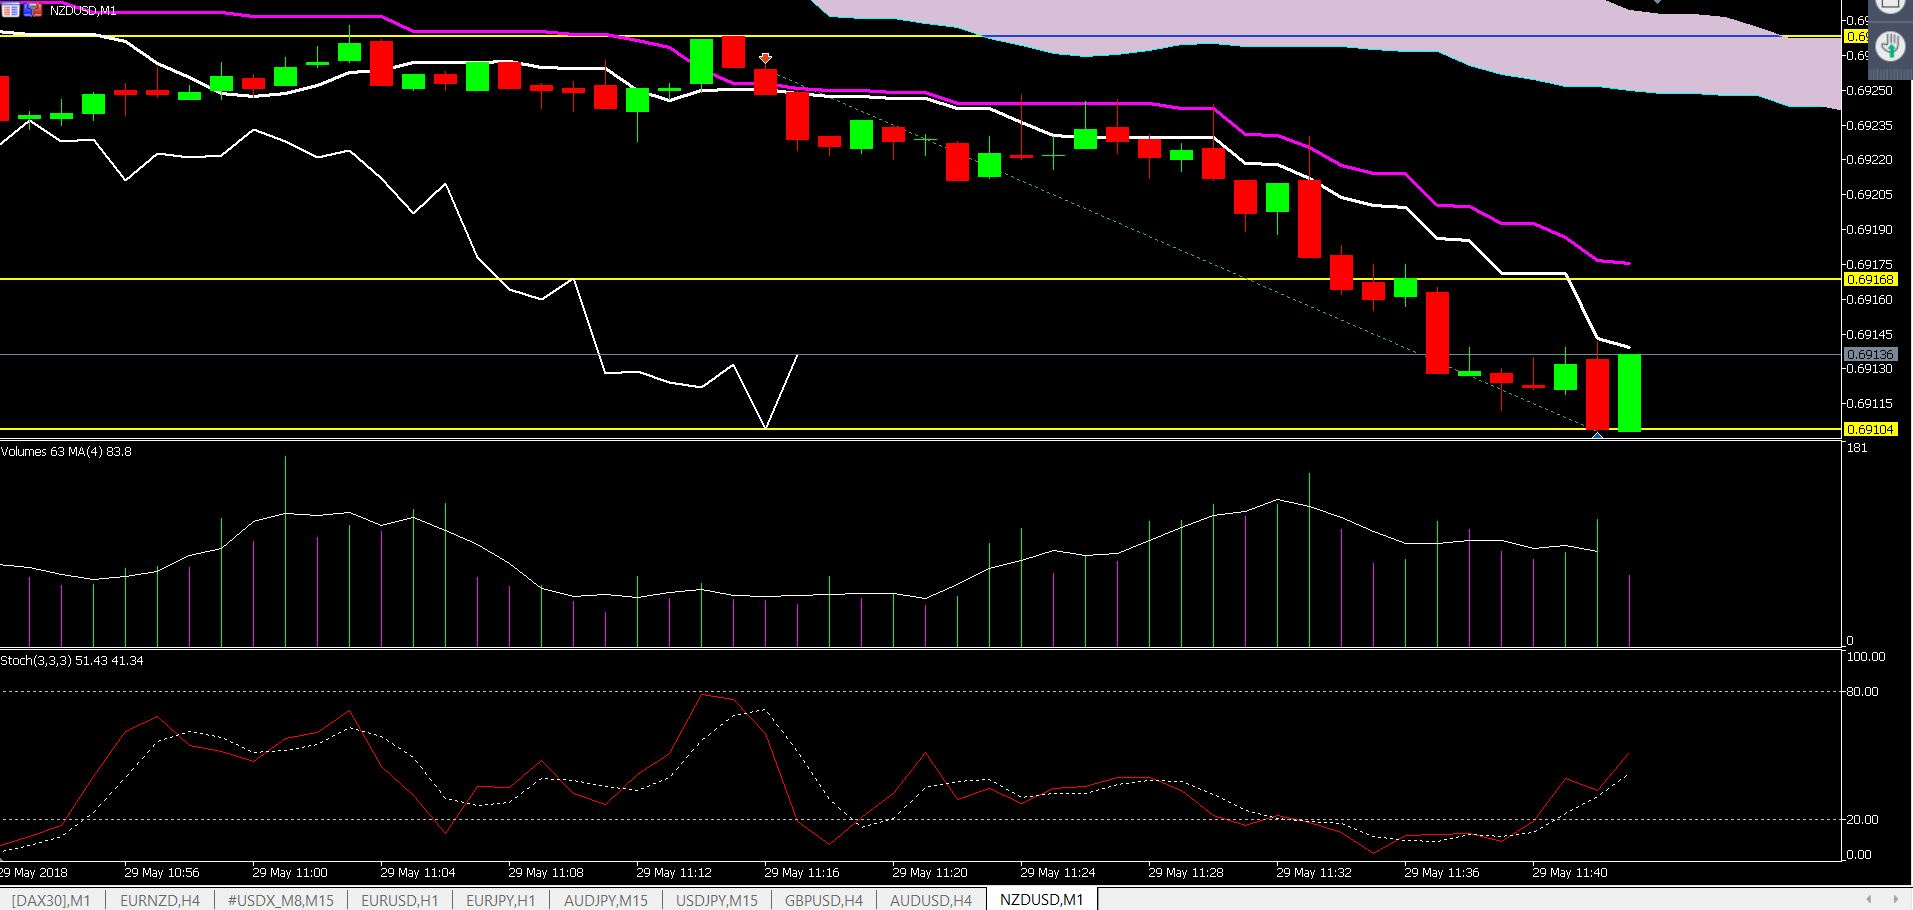Click the last green candle on the chart
The image size is (1913, 910).
(1630, 392)
